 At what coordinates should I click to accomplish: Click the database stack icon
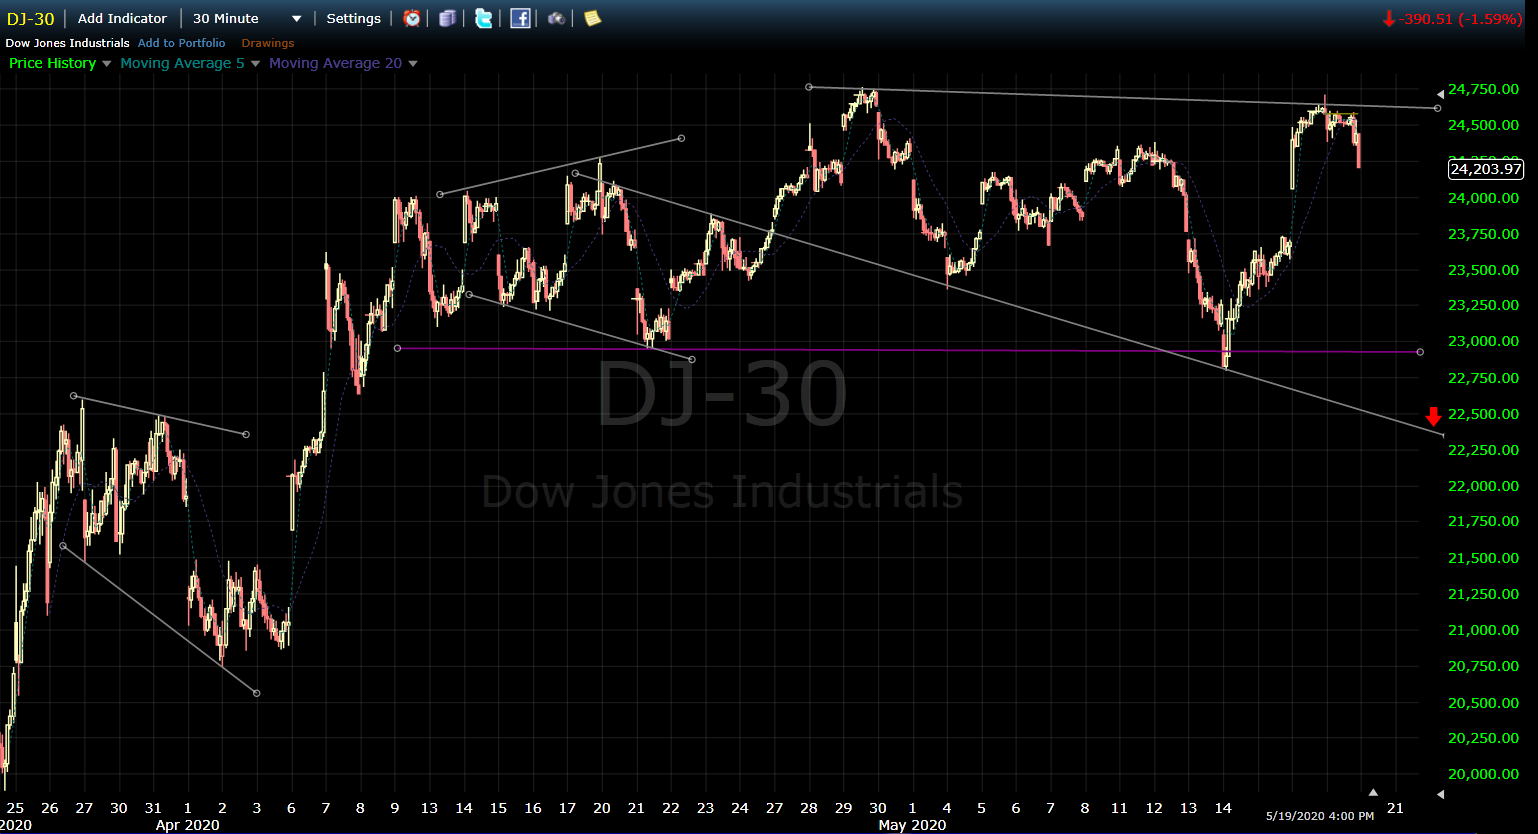[447, 18]
